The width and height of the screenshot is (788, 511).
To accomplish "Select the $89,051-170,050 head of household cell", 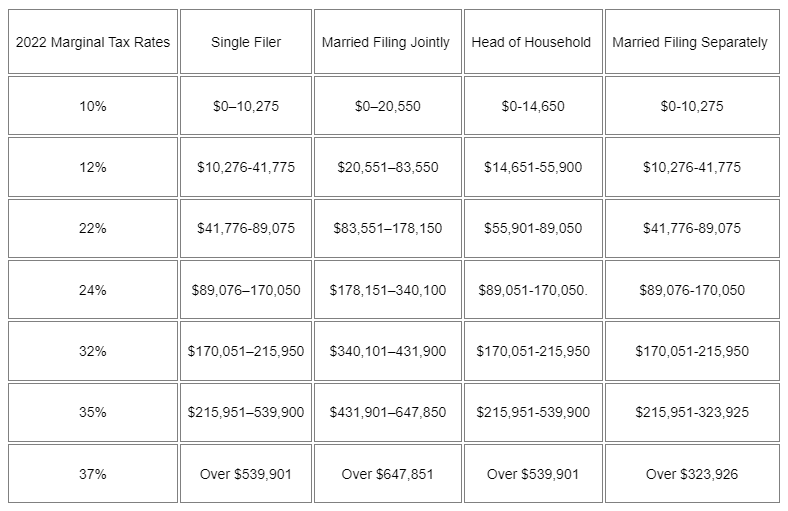I will point(532,290).
